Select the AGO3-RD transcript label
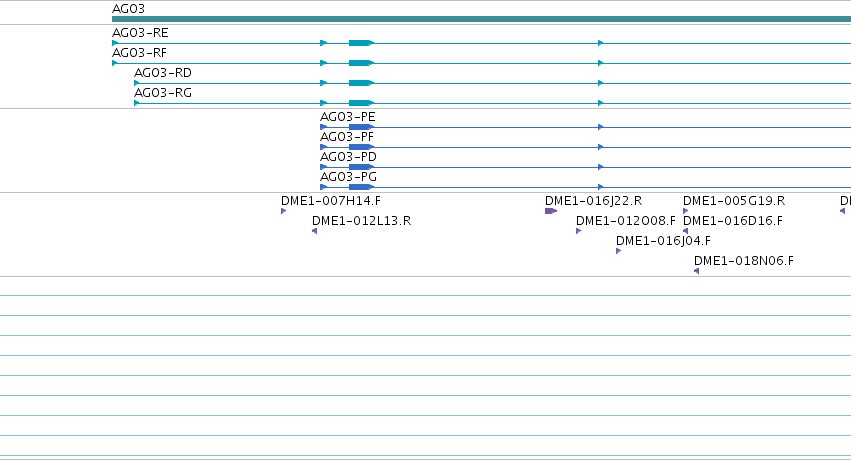The height and width of the screenshot is (460, 851). (163, 73)
